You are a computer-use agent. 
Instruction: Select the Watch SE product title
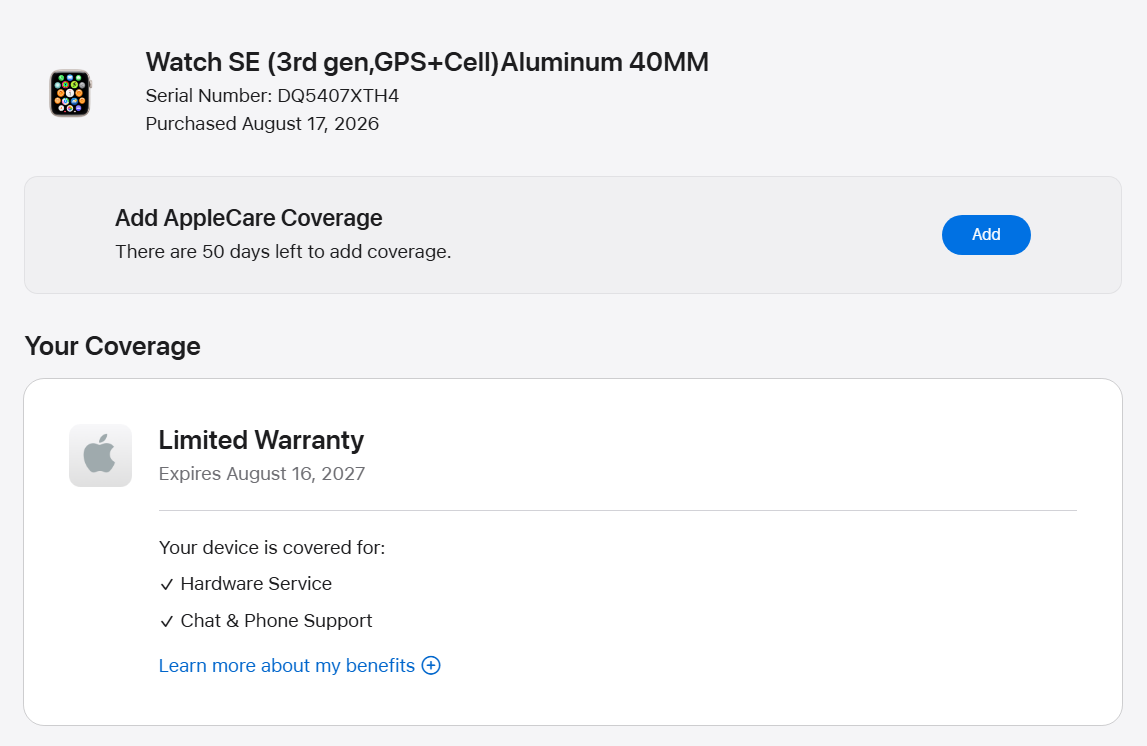click(x=427, y=62)
